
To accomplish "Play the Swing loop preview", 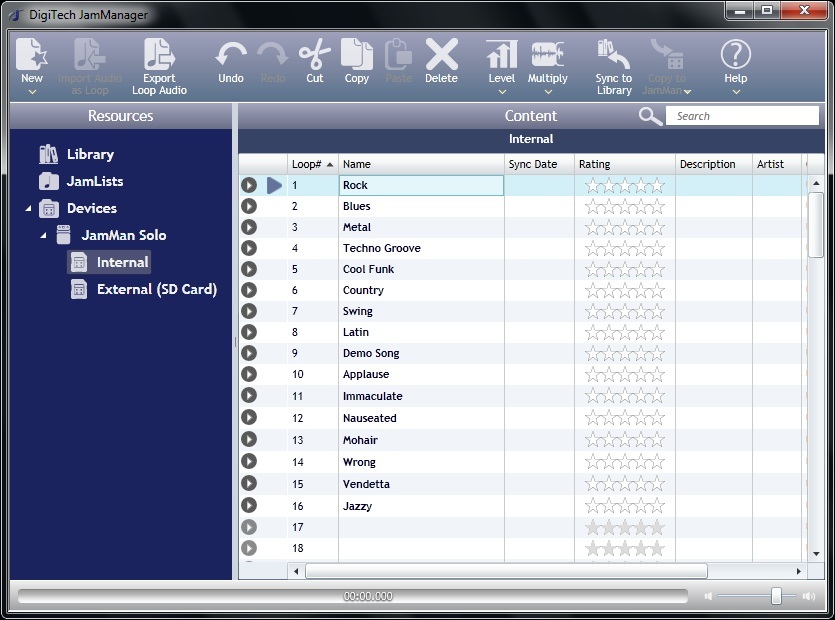I will click(x=249, y=311).
